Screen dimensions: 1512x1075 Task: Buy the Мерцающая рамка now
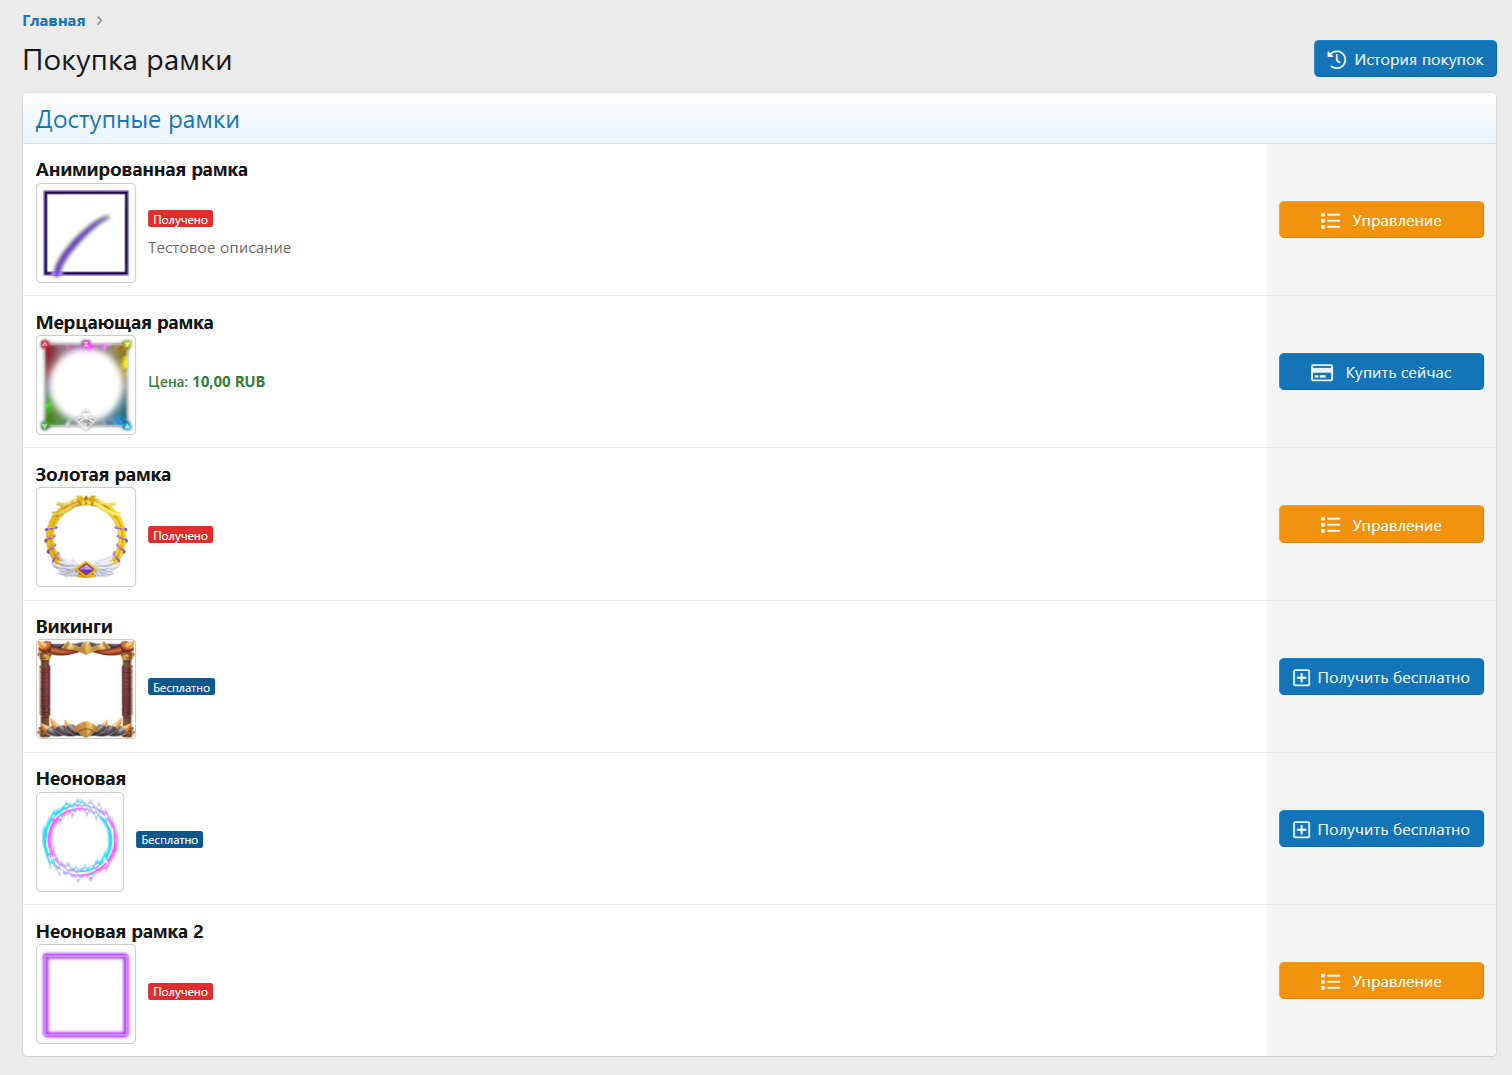point(1380,372)
